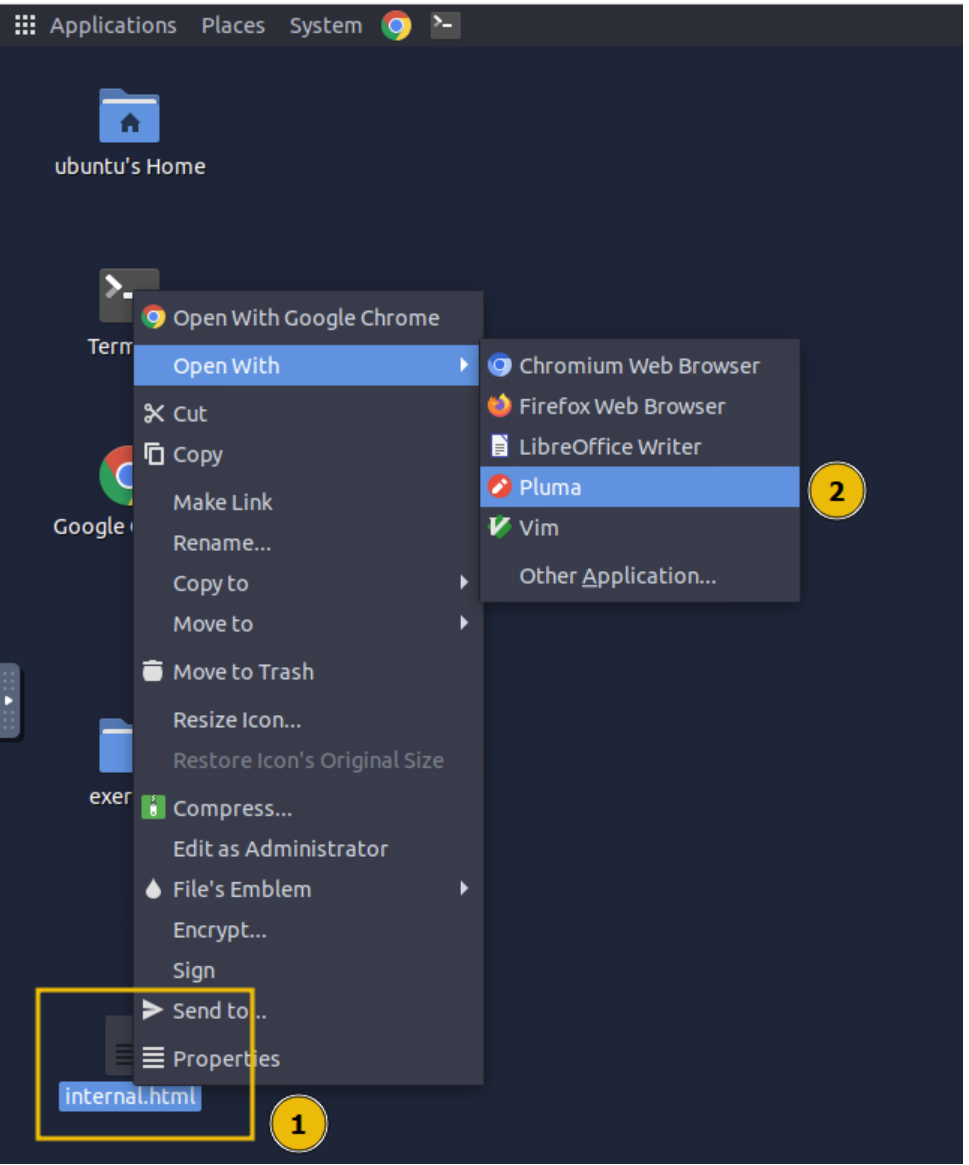This screenshot has height=1165, width=969.
Task: Click the Properties list icon
Action: click(153, 1057)
